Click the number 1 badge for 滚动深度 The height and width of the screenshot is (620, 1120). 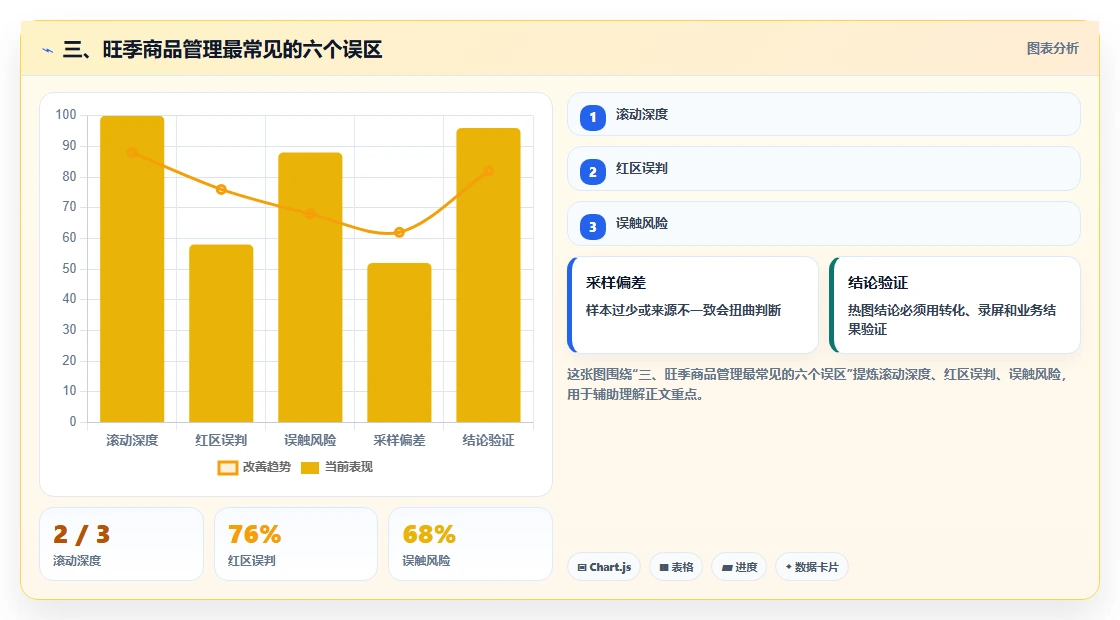point(593,117)
